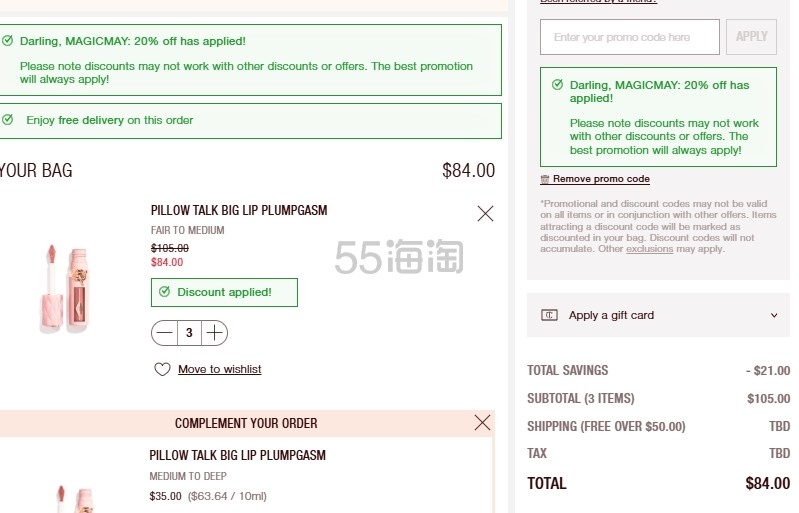Click the Discount applied! badge

[224, 292]
